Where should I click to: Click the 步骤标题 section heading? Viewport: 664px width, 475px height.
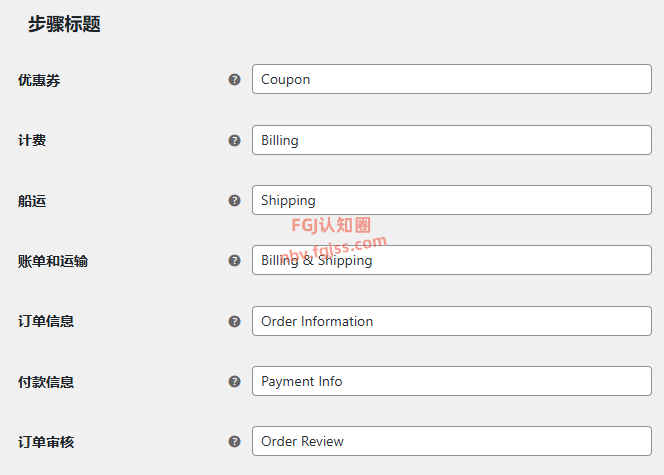click(64, 24)
